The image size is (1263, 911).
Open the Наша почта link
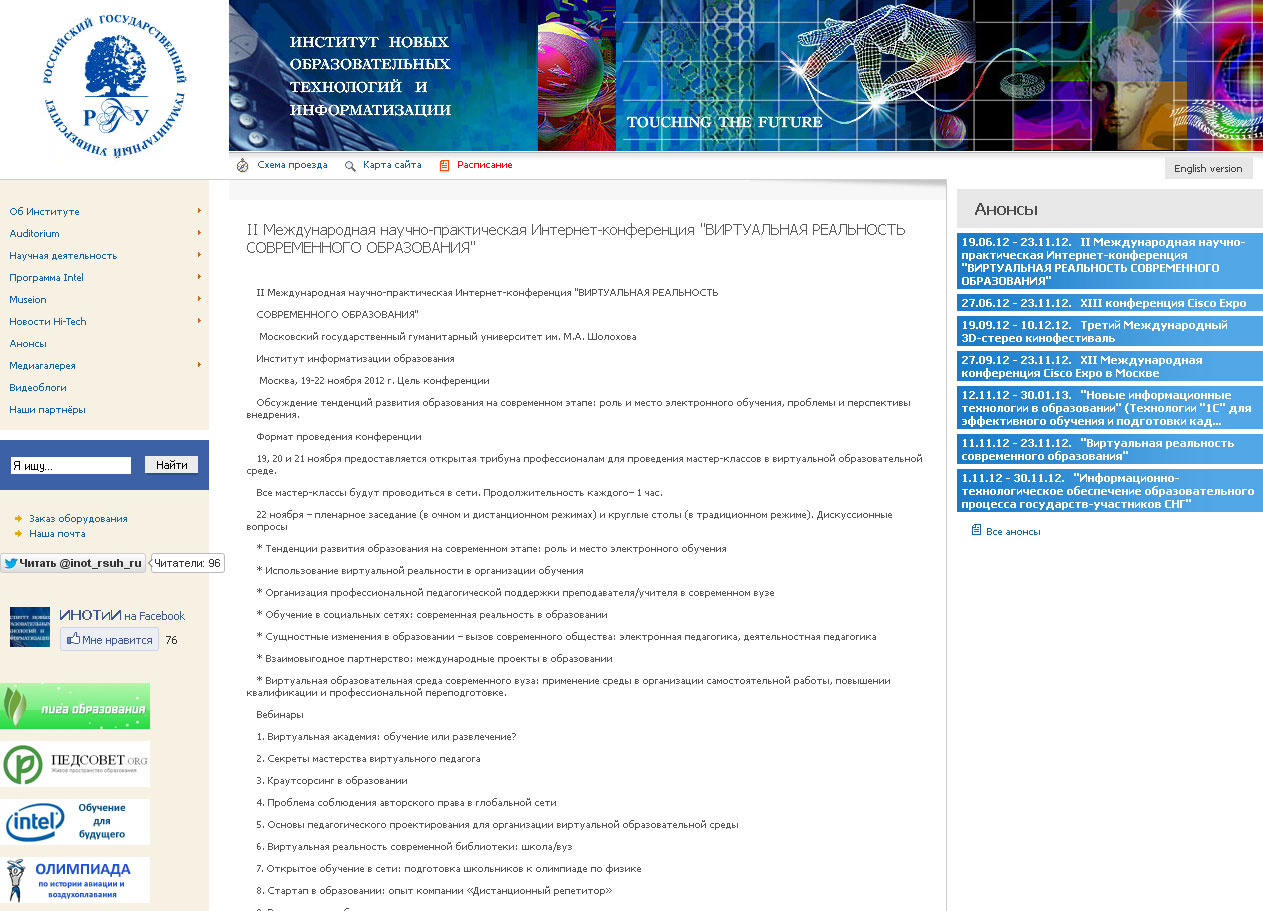click(57, 533)
